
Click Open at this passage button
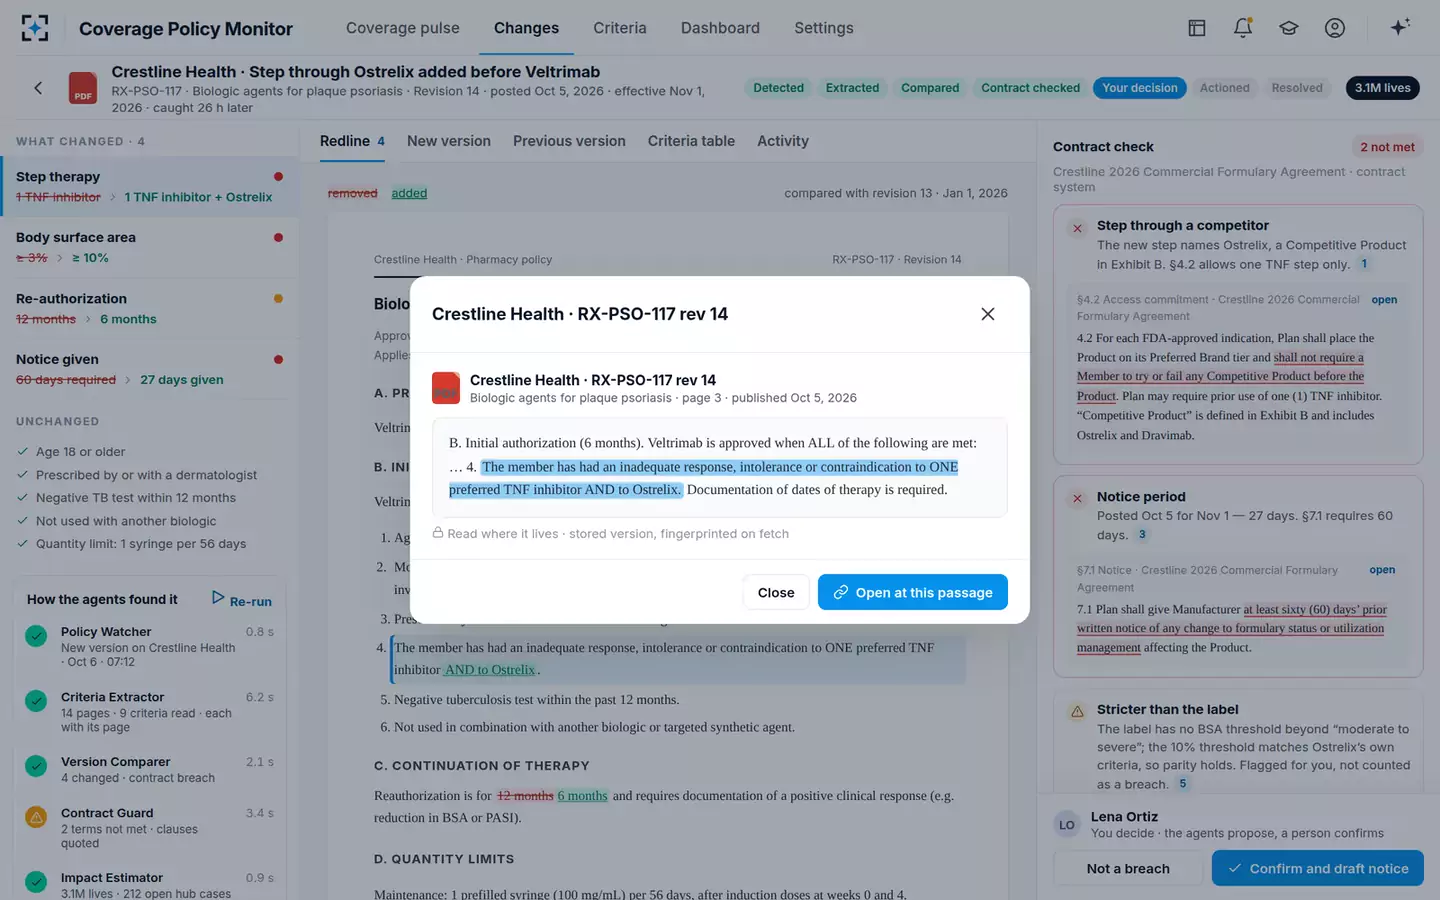click(x=913, y=593)
